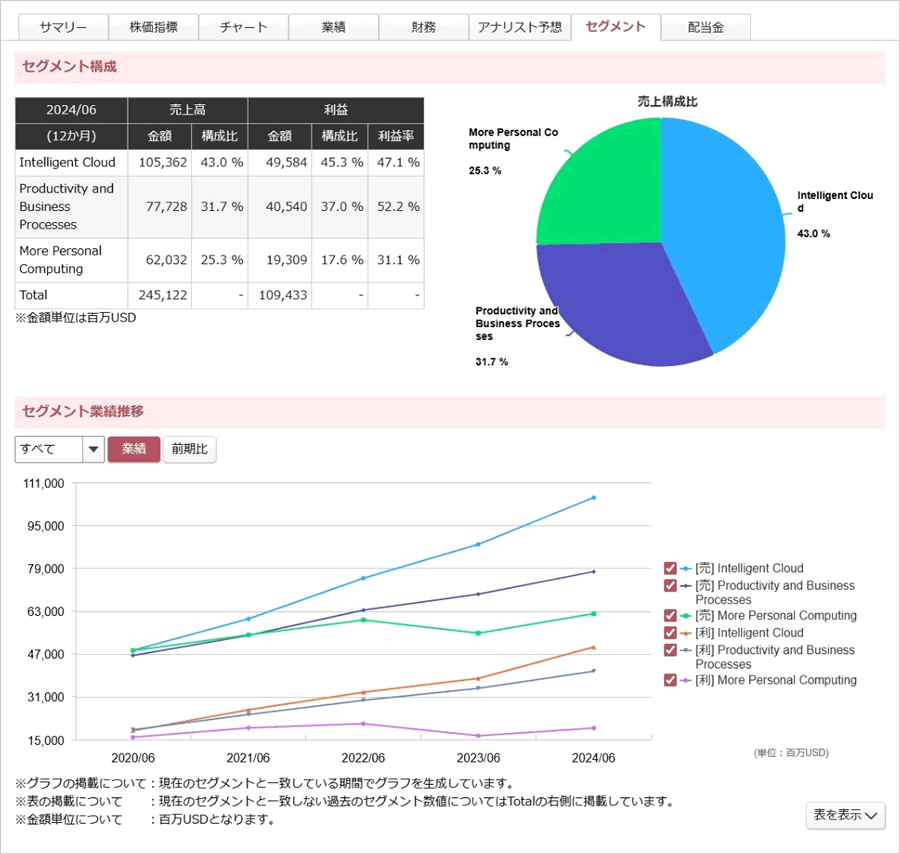Open the サマリー tab
The height and width of the screenshot is (854, 900).
(64, 27)
